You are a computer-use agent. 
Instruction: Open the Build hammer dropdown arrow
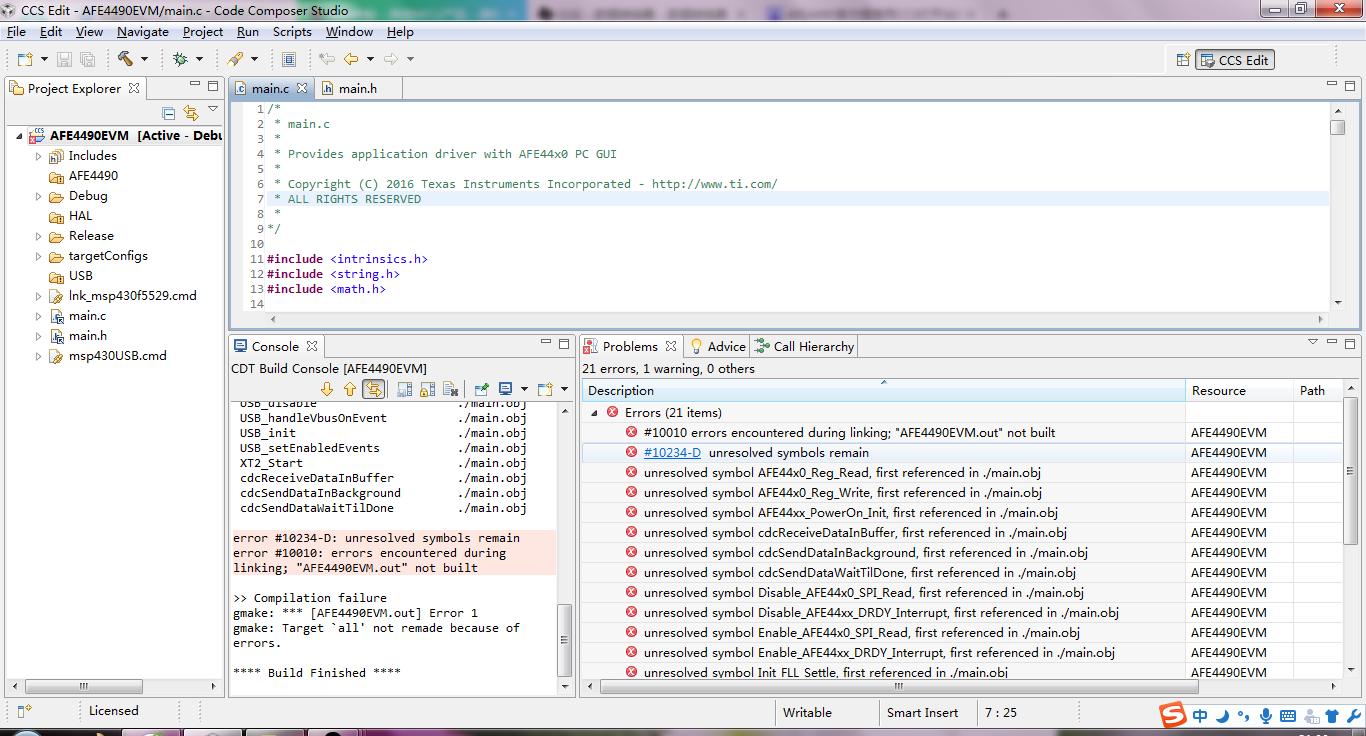[144, 59]
